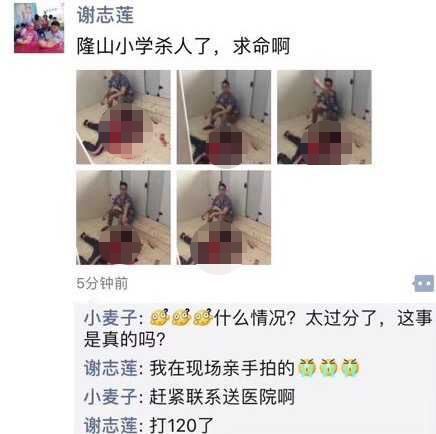Tap the first green sick emoji after 我在现场亲手拍的

tap(307, 368)
